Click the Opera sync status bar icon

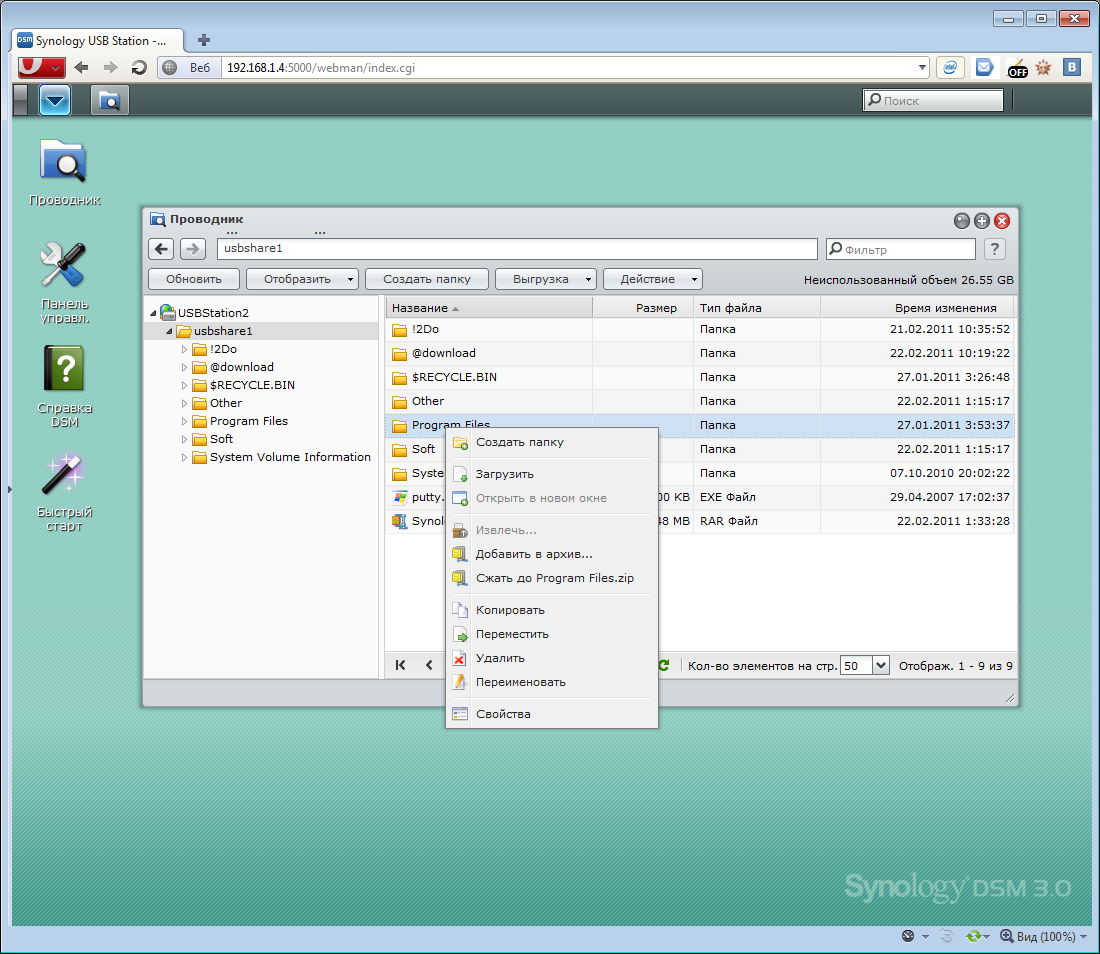pyautogui.click(x=974, y=936)
